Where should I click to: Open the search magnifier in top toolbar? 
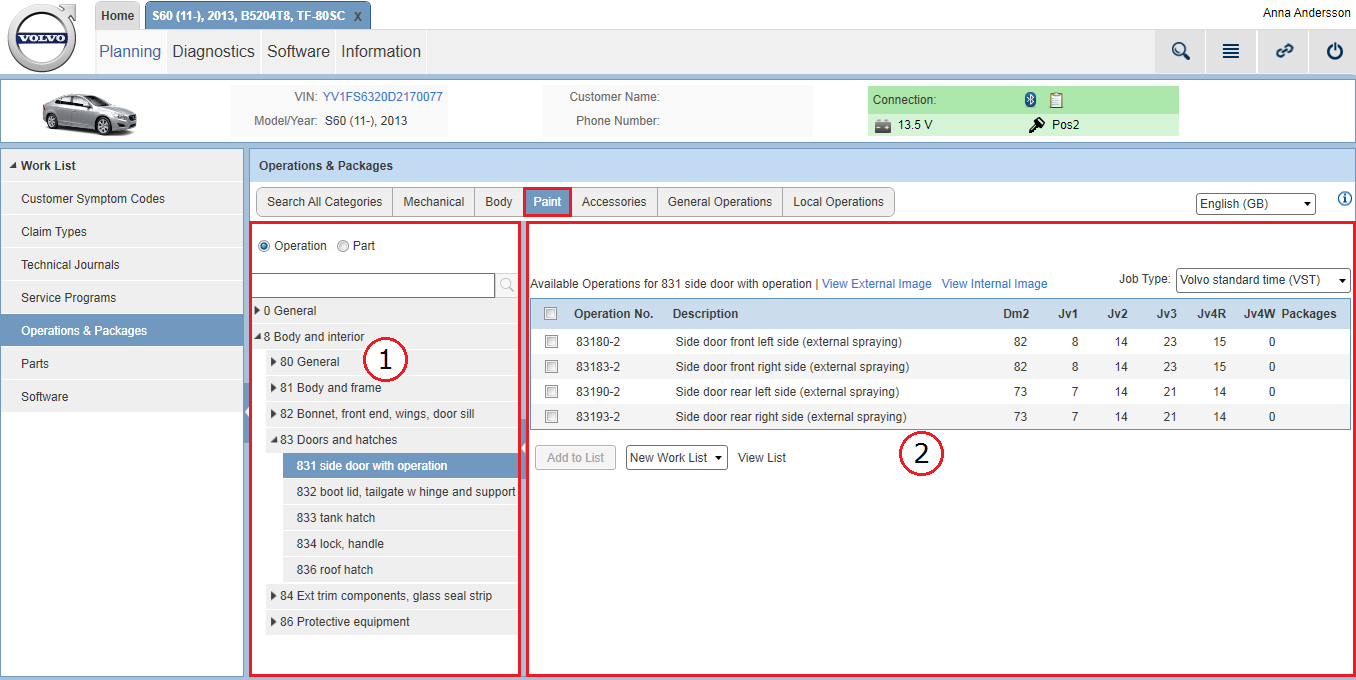click(1181, 52)
